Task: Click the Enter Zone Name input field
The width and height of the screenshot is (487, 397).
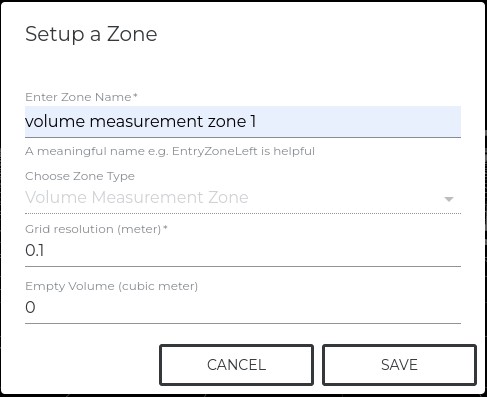Action: click(243, 121)
